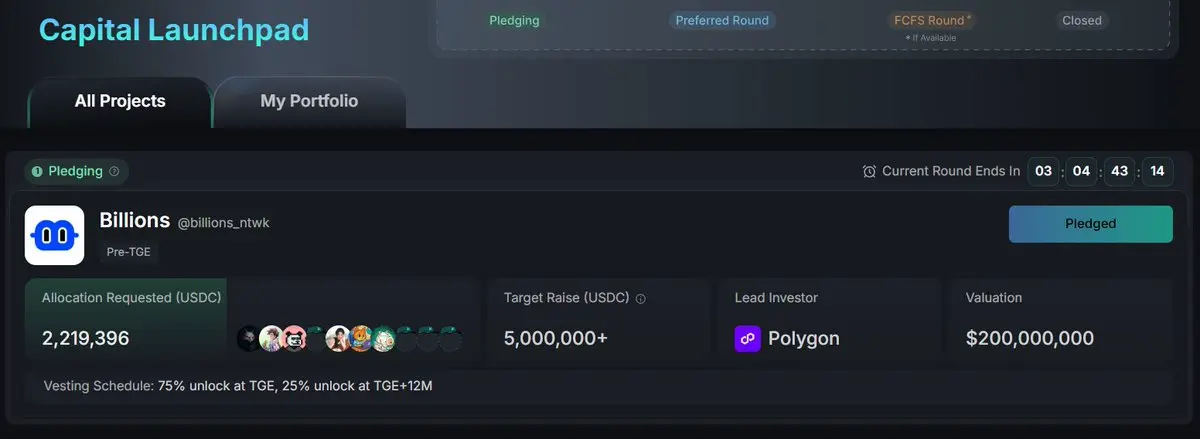Screen dimensions: 1200x439
Task: Click the Valuation $200,000,000 card
Action: point(1060,323)
